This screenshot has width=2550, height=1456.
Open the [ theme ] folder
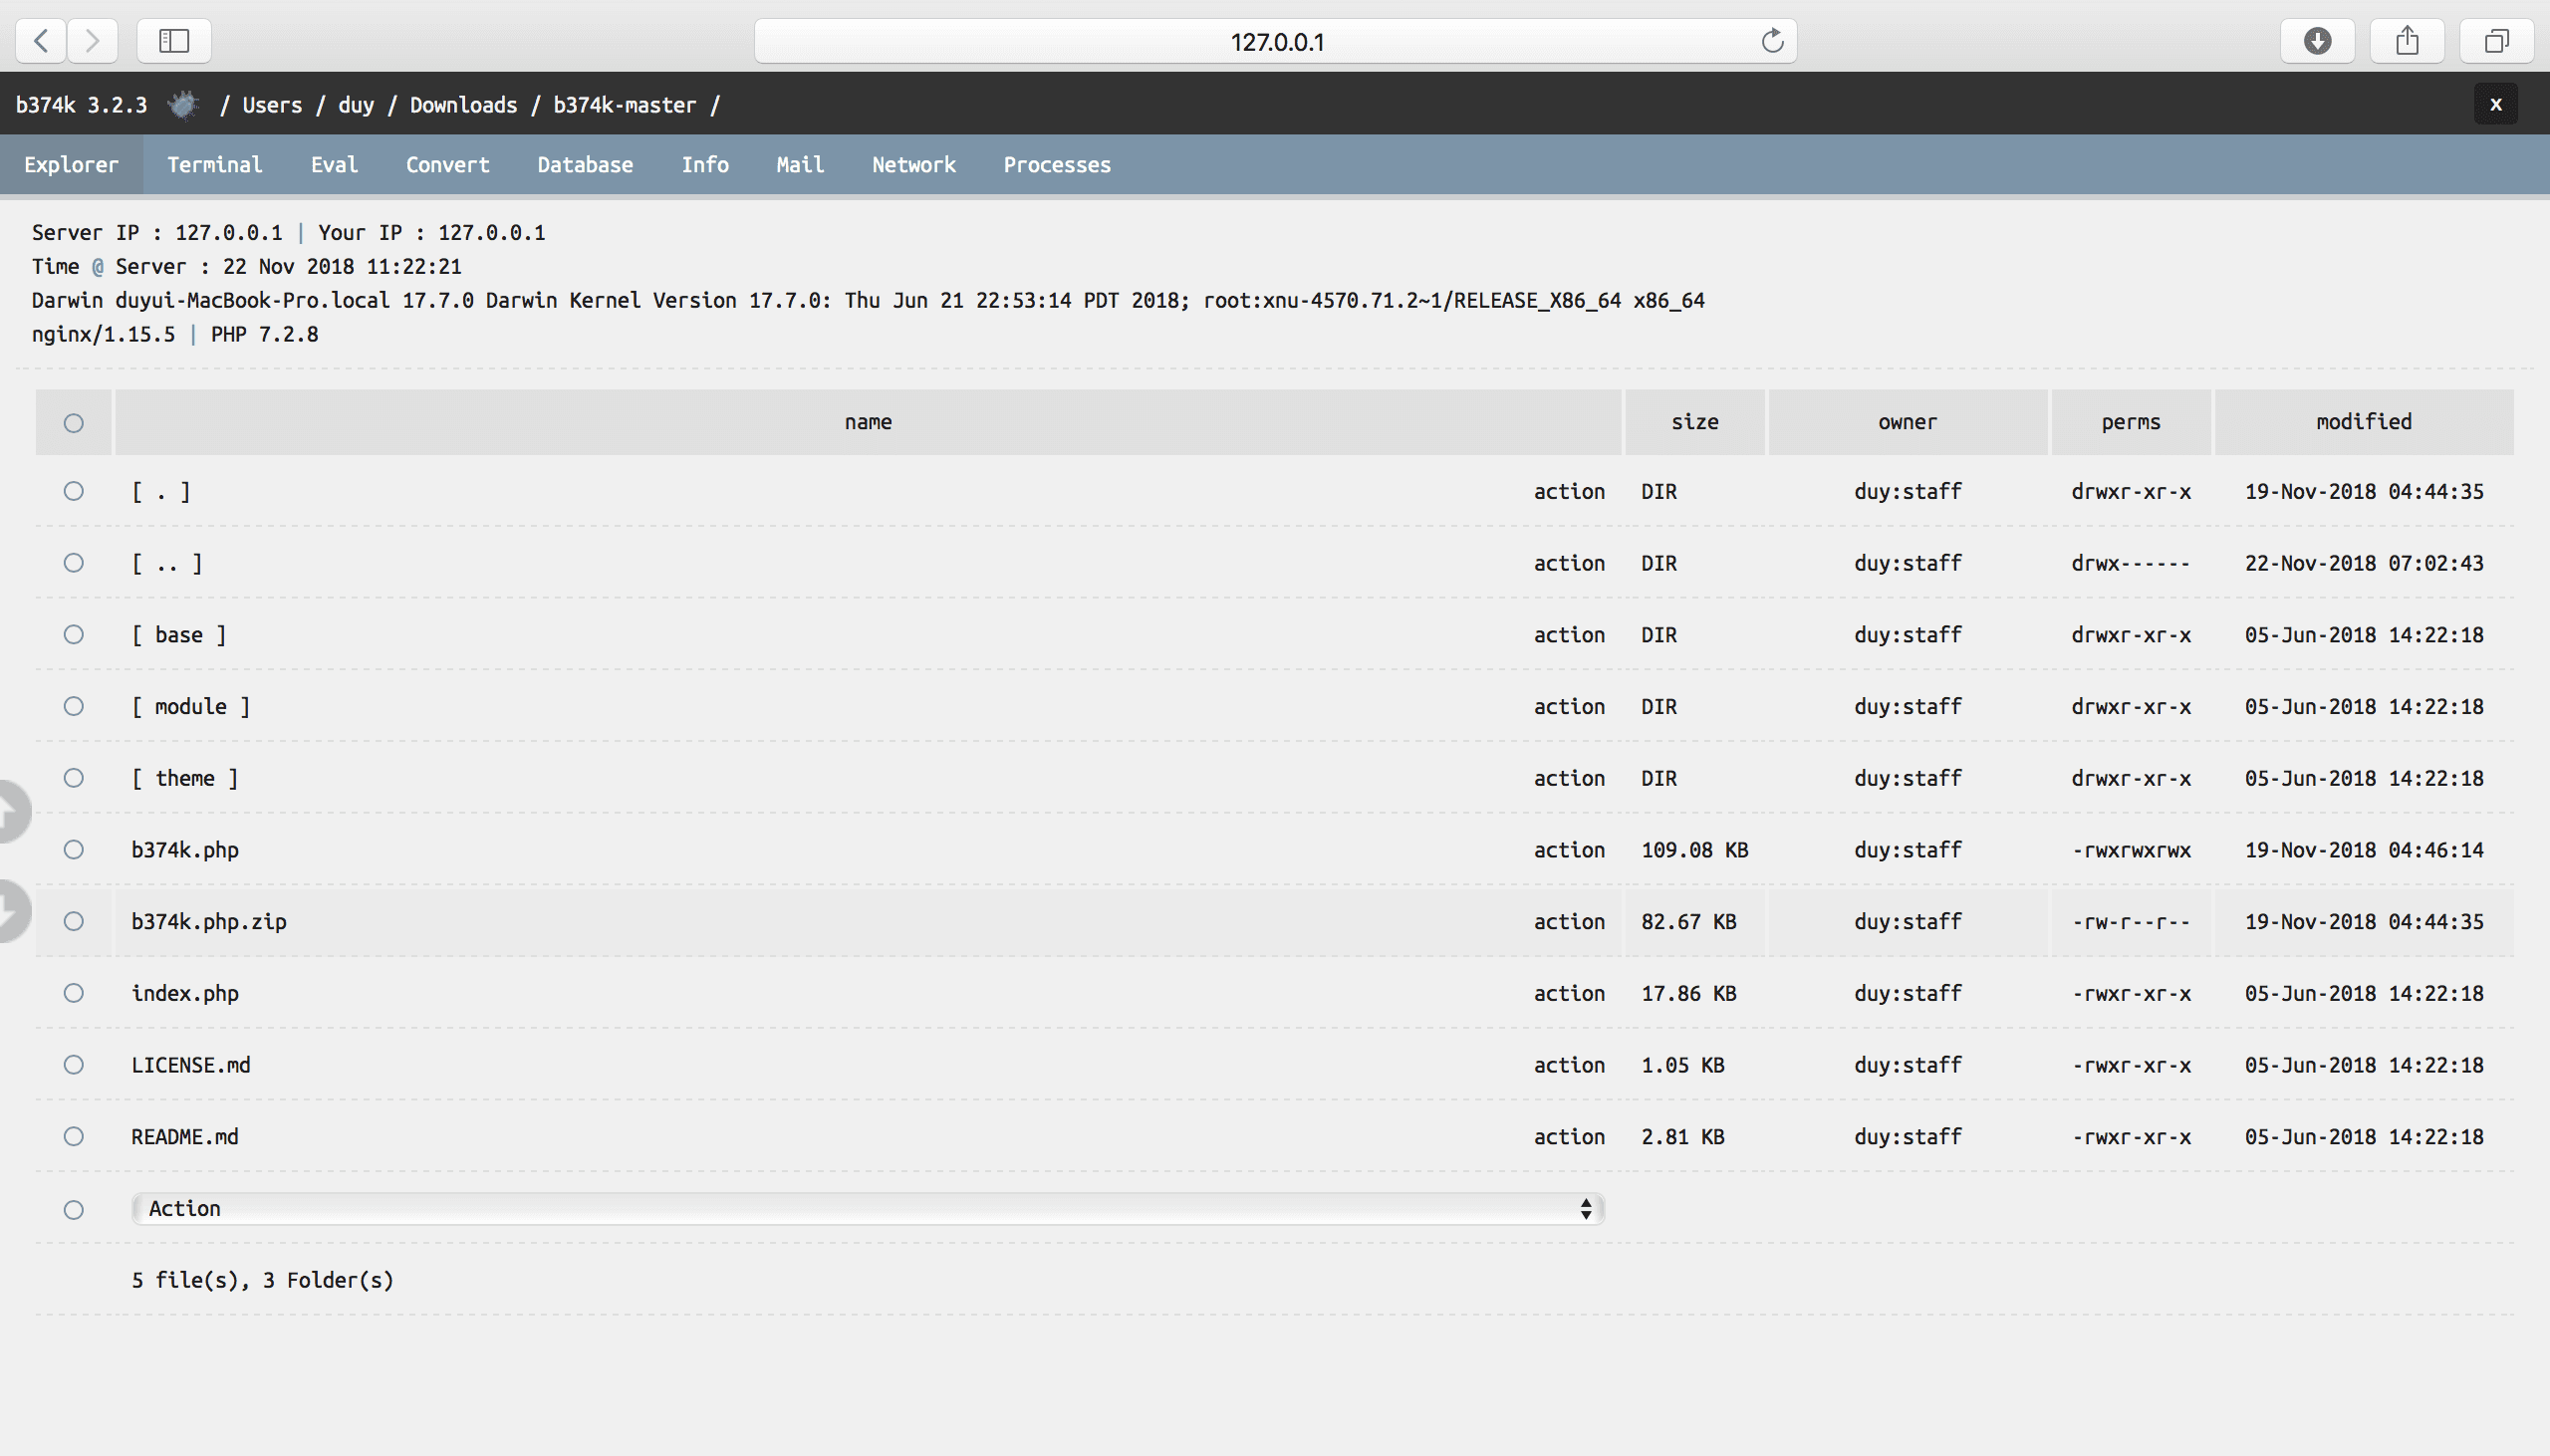tap(185, 779)
